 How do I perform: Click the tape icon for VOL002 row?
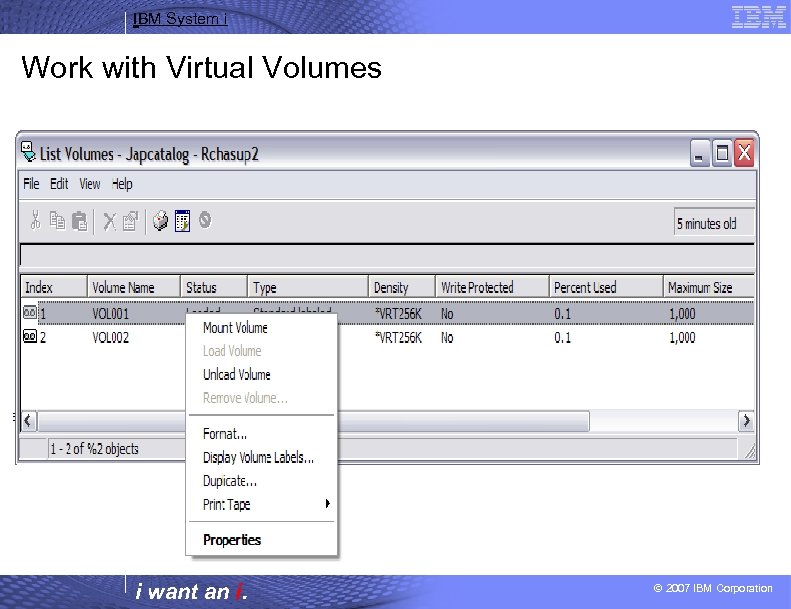(30, 336)
